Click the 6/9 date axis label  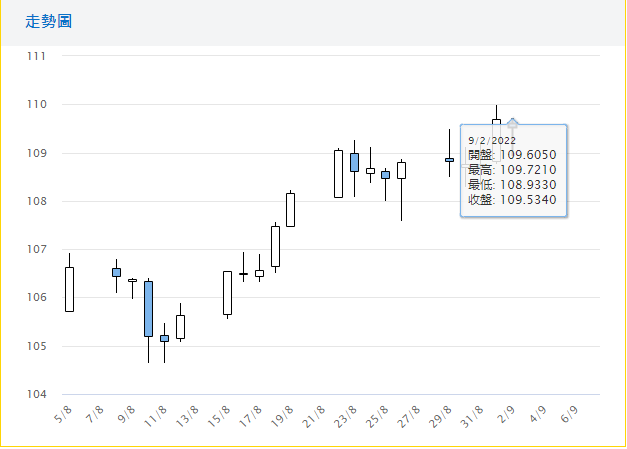coord(570,412)
